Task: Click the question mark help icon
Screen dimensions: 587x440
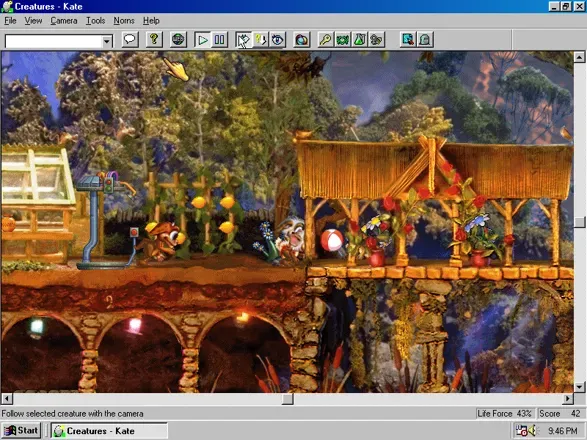Action: 154,39
